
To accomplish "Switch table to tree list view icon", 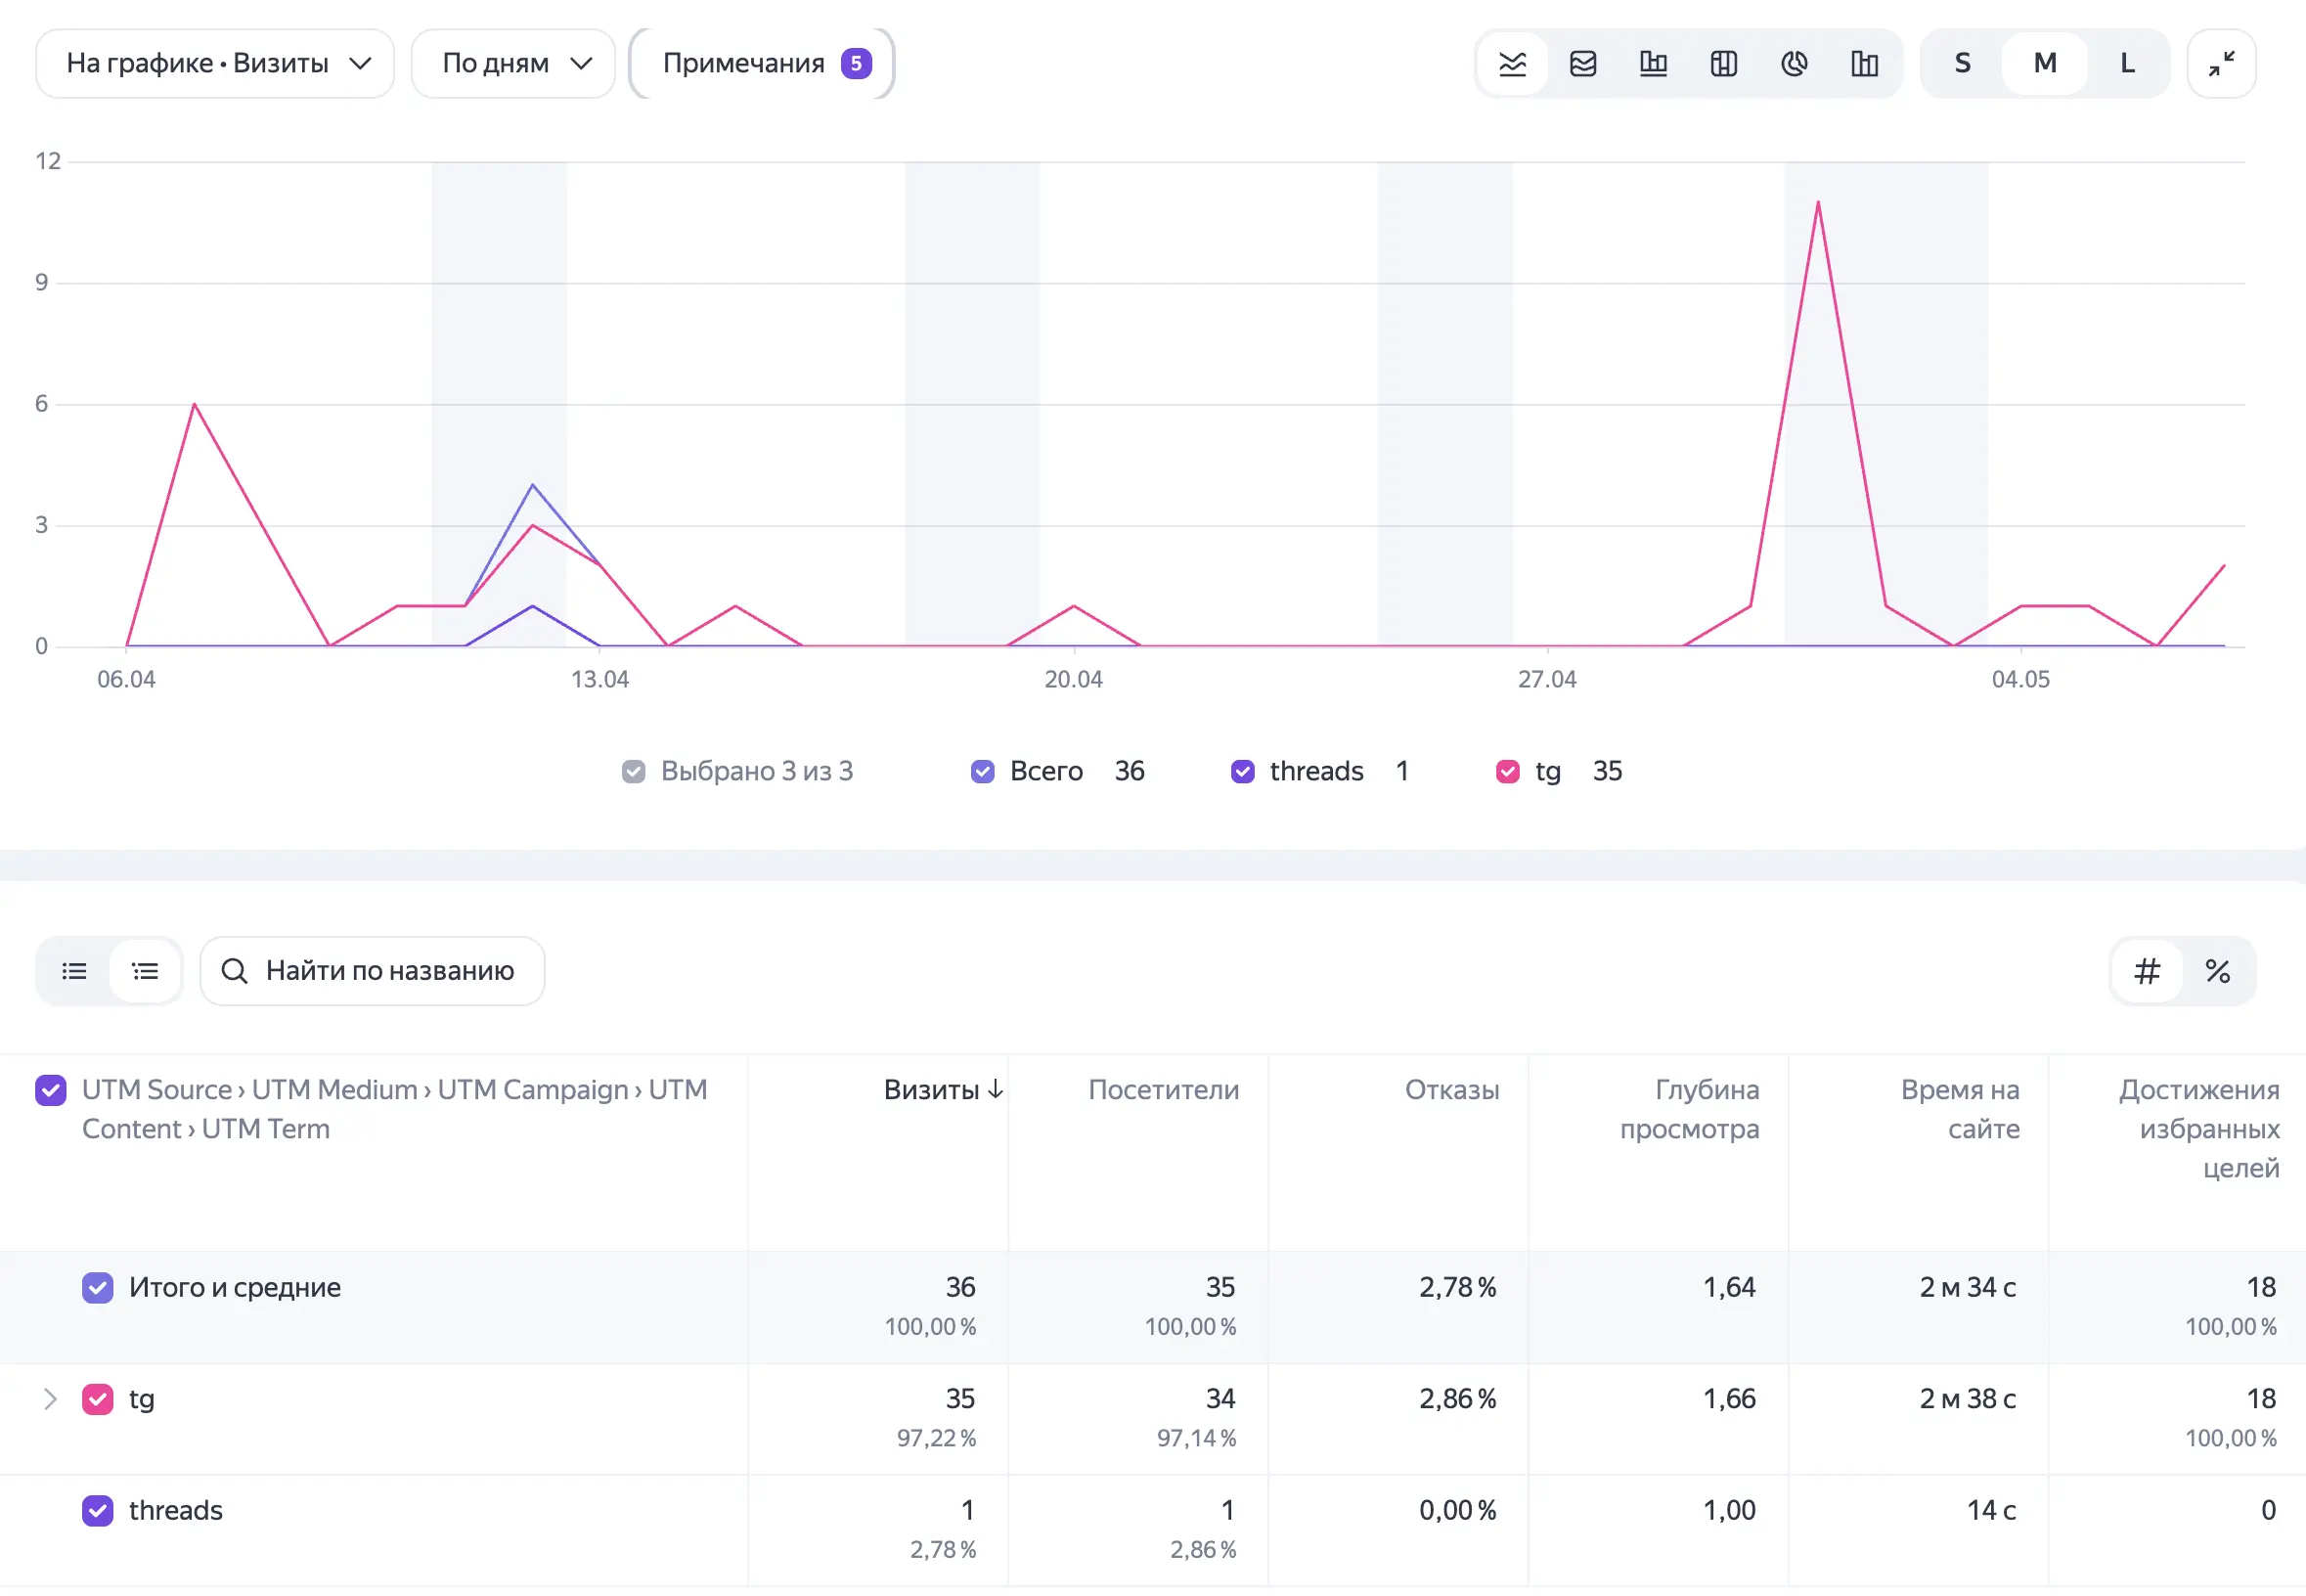I will click(x=145, y=970).
